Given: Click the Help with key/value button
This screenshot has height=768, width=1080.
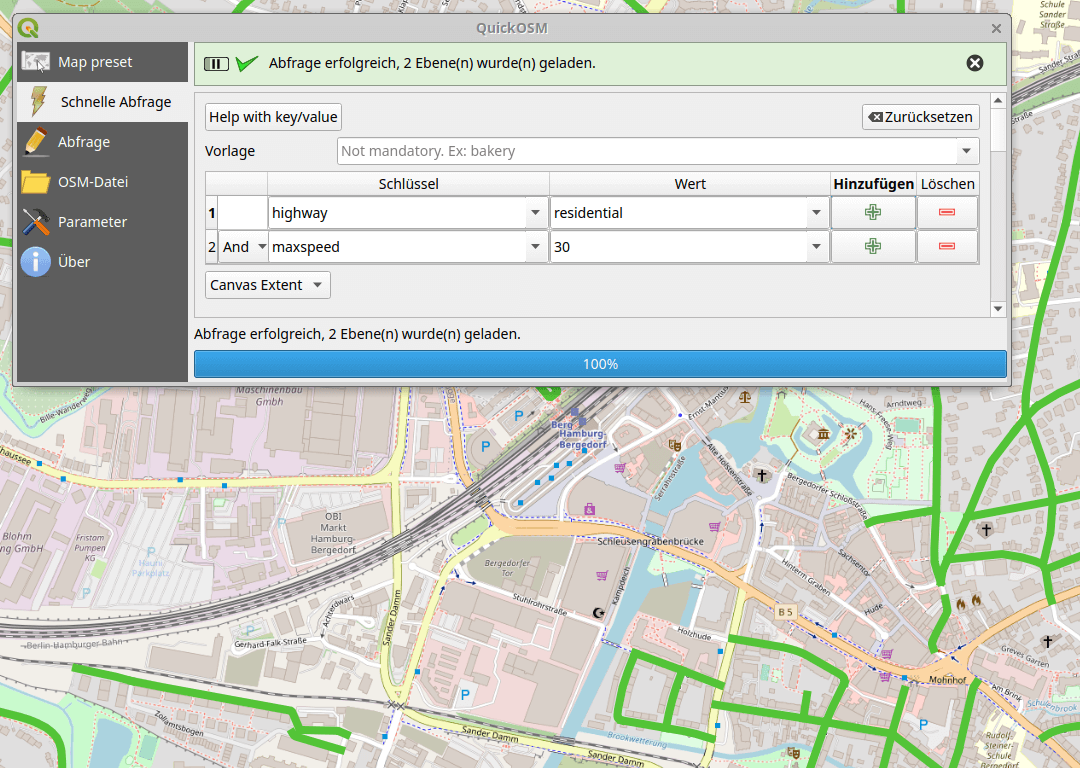Looking at the screenshot, I should pos(273,117).
